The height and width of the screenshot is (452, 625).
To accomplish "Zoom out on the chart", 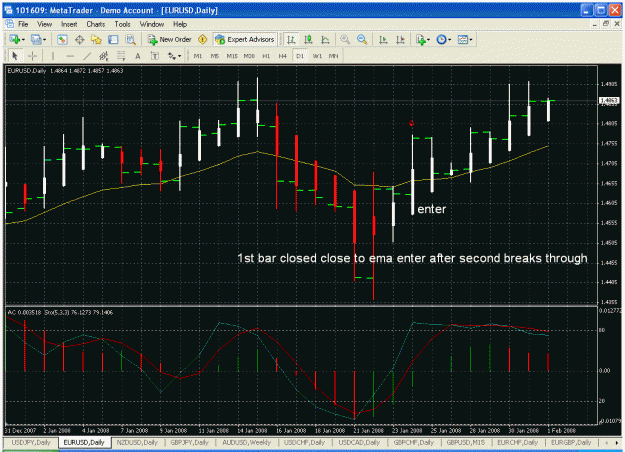I will pos(362,39).
